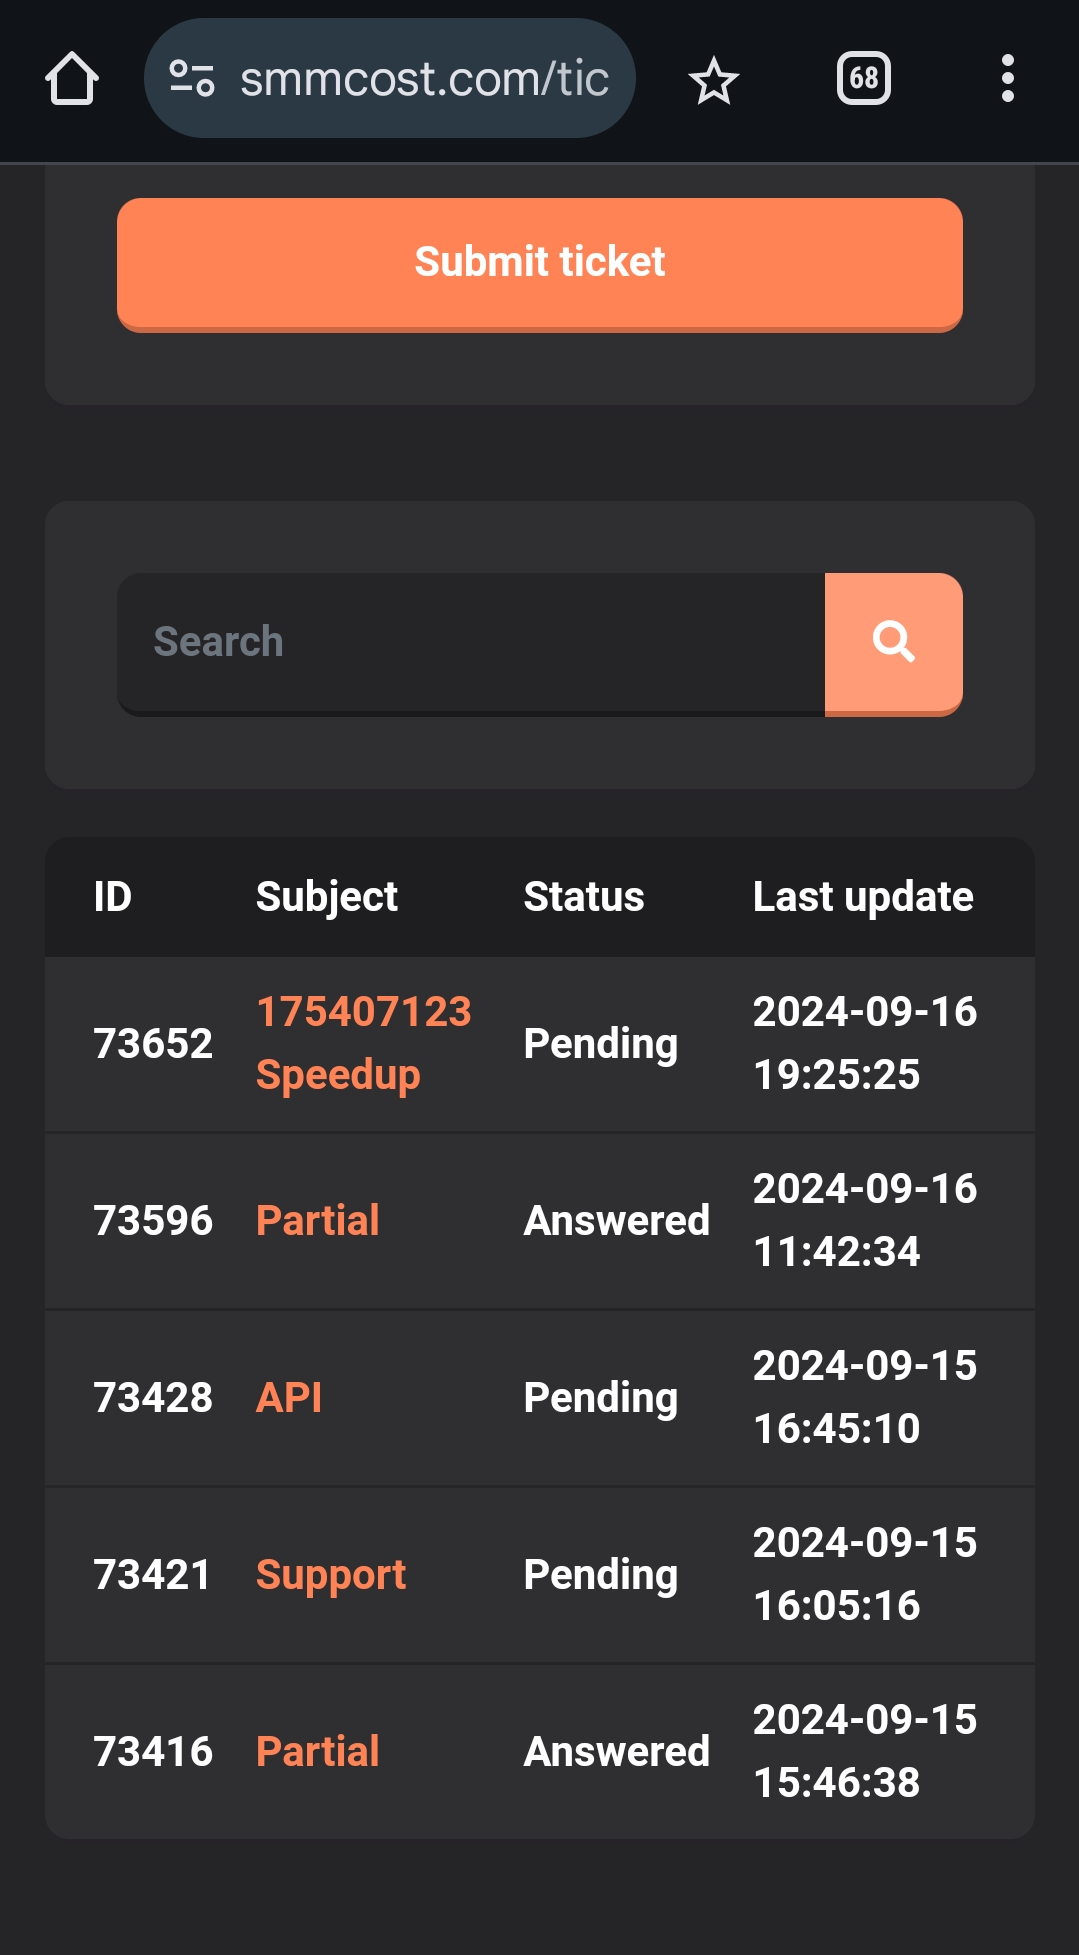This screenshot has width=1079, height=1955.
Task: Open the tab switcher showing 68 tabs
Action: point(864,78)
